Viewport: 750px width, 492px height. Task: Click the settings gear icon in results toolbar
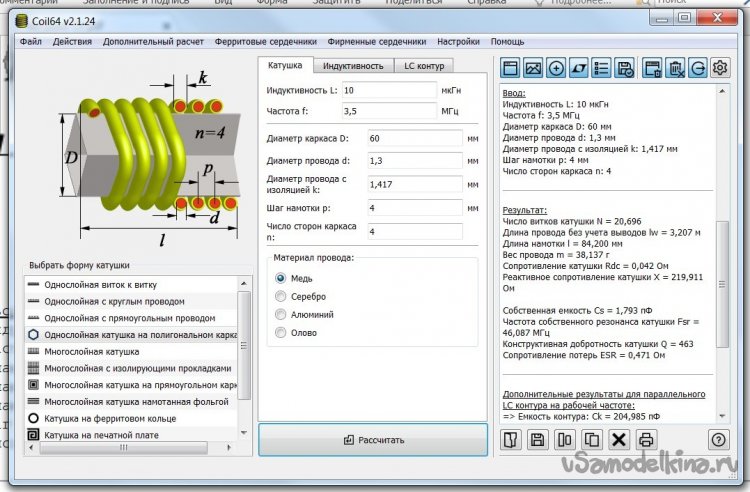pyautogui.click(x=720, y=68)
